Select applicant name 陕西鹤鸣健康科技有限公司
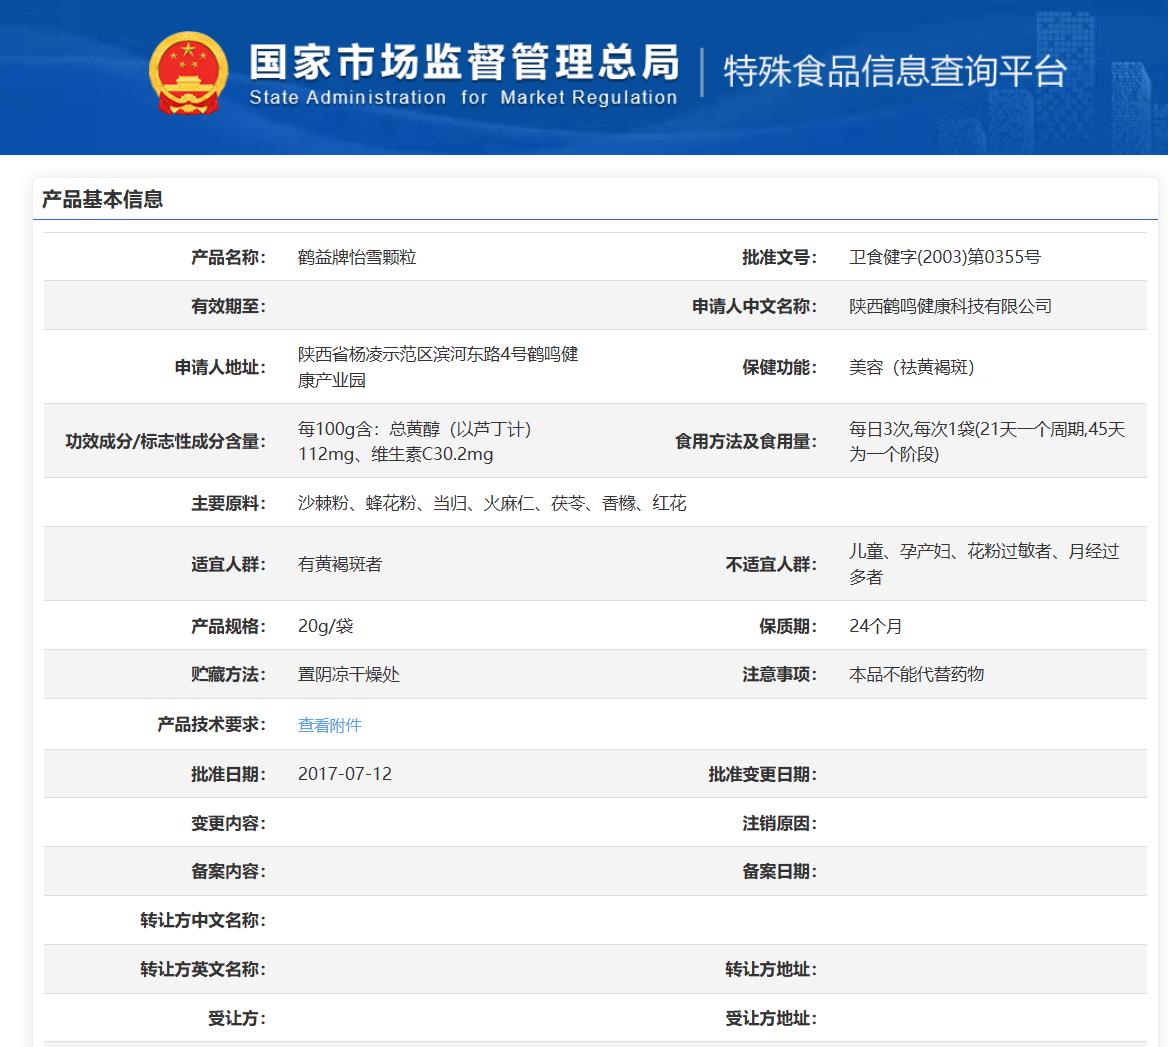 tap(950, 306)
